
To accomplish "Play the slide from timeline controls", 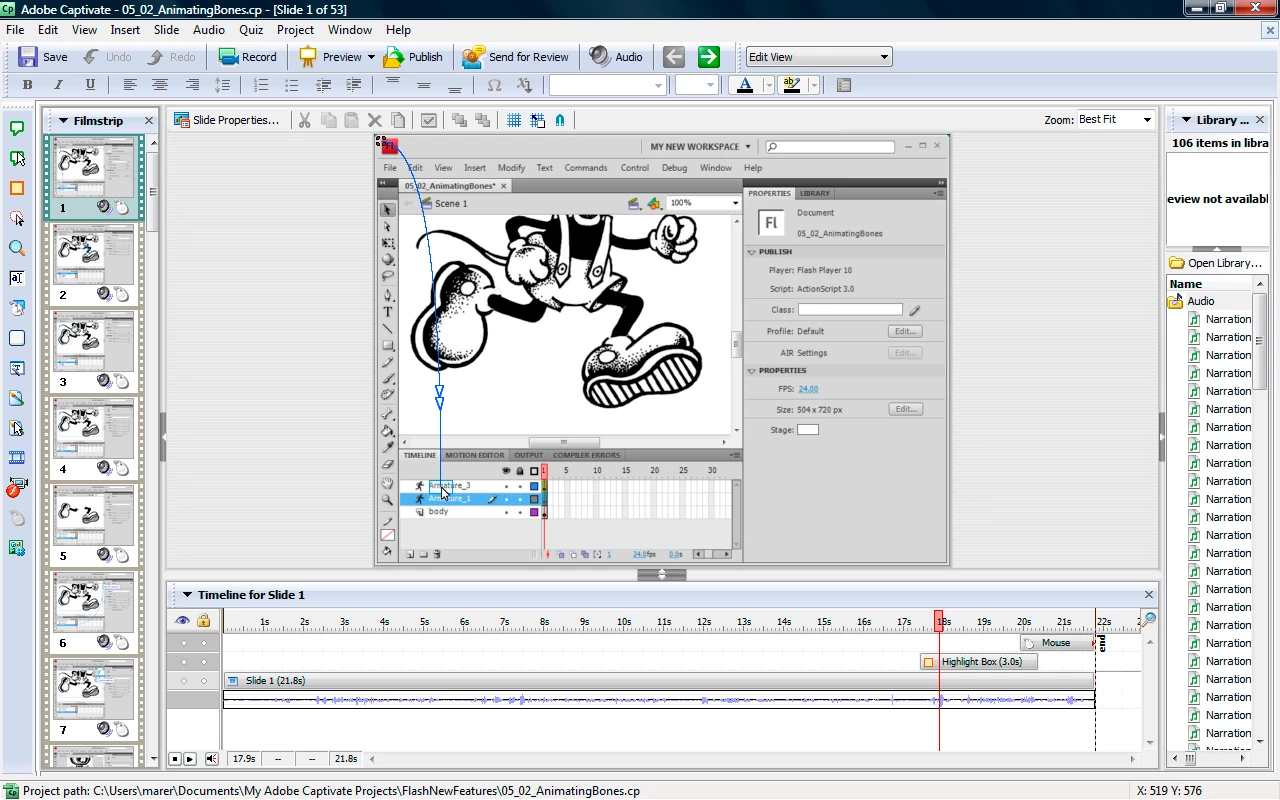I will [190, 759].
